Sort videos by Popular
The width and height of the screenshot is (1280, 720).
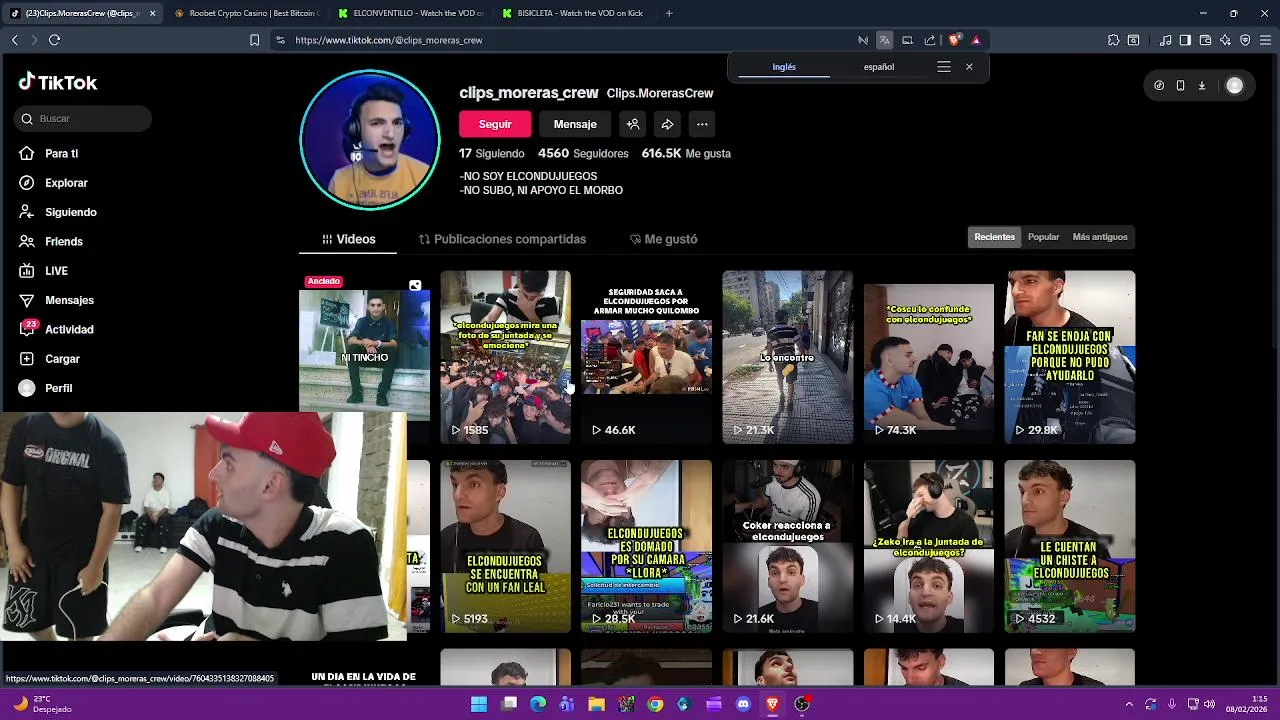click(1043, 237)
